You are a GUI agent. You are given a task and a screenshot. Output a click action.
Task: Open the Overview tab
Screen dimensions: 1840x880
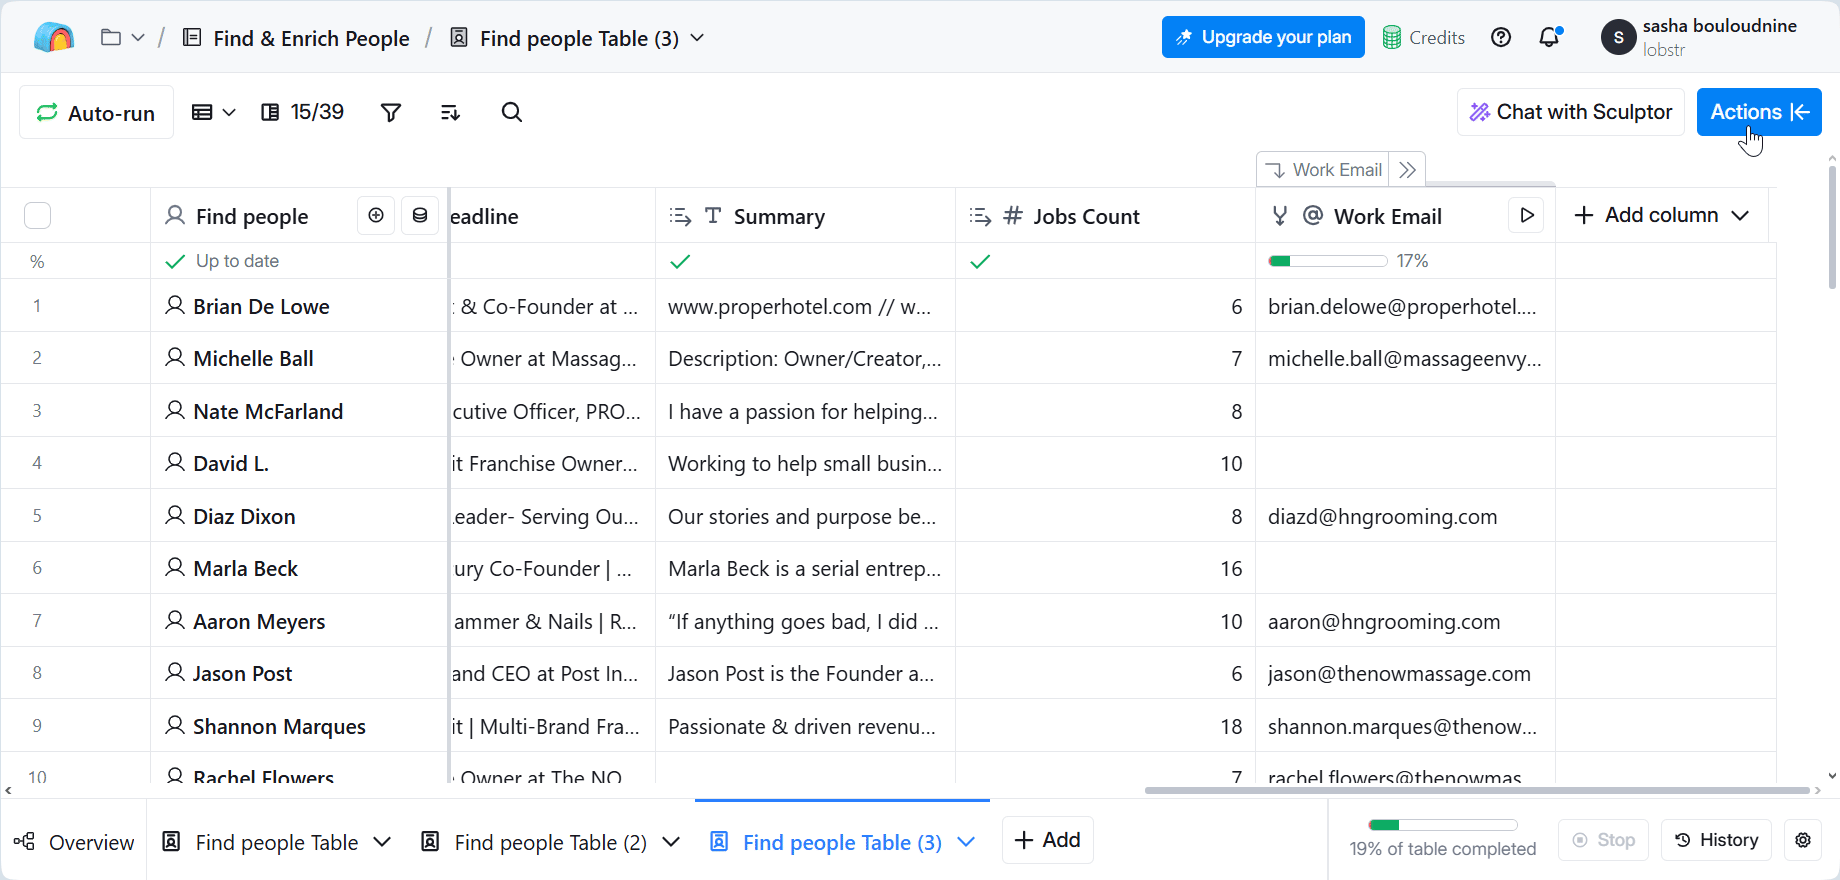coord(74,842)
